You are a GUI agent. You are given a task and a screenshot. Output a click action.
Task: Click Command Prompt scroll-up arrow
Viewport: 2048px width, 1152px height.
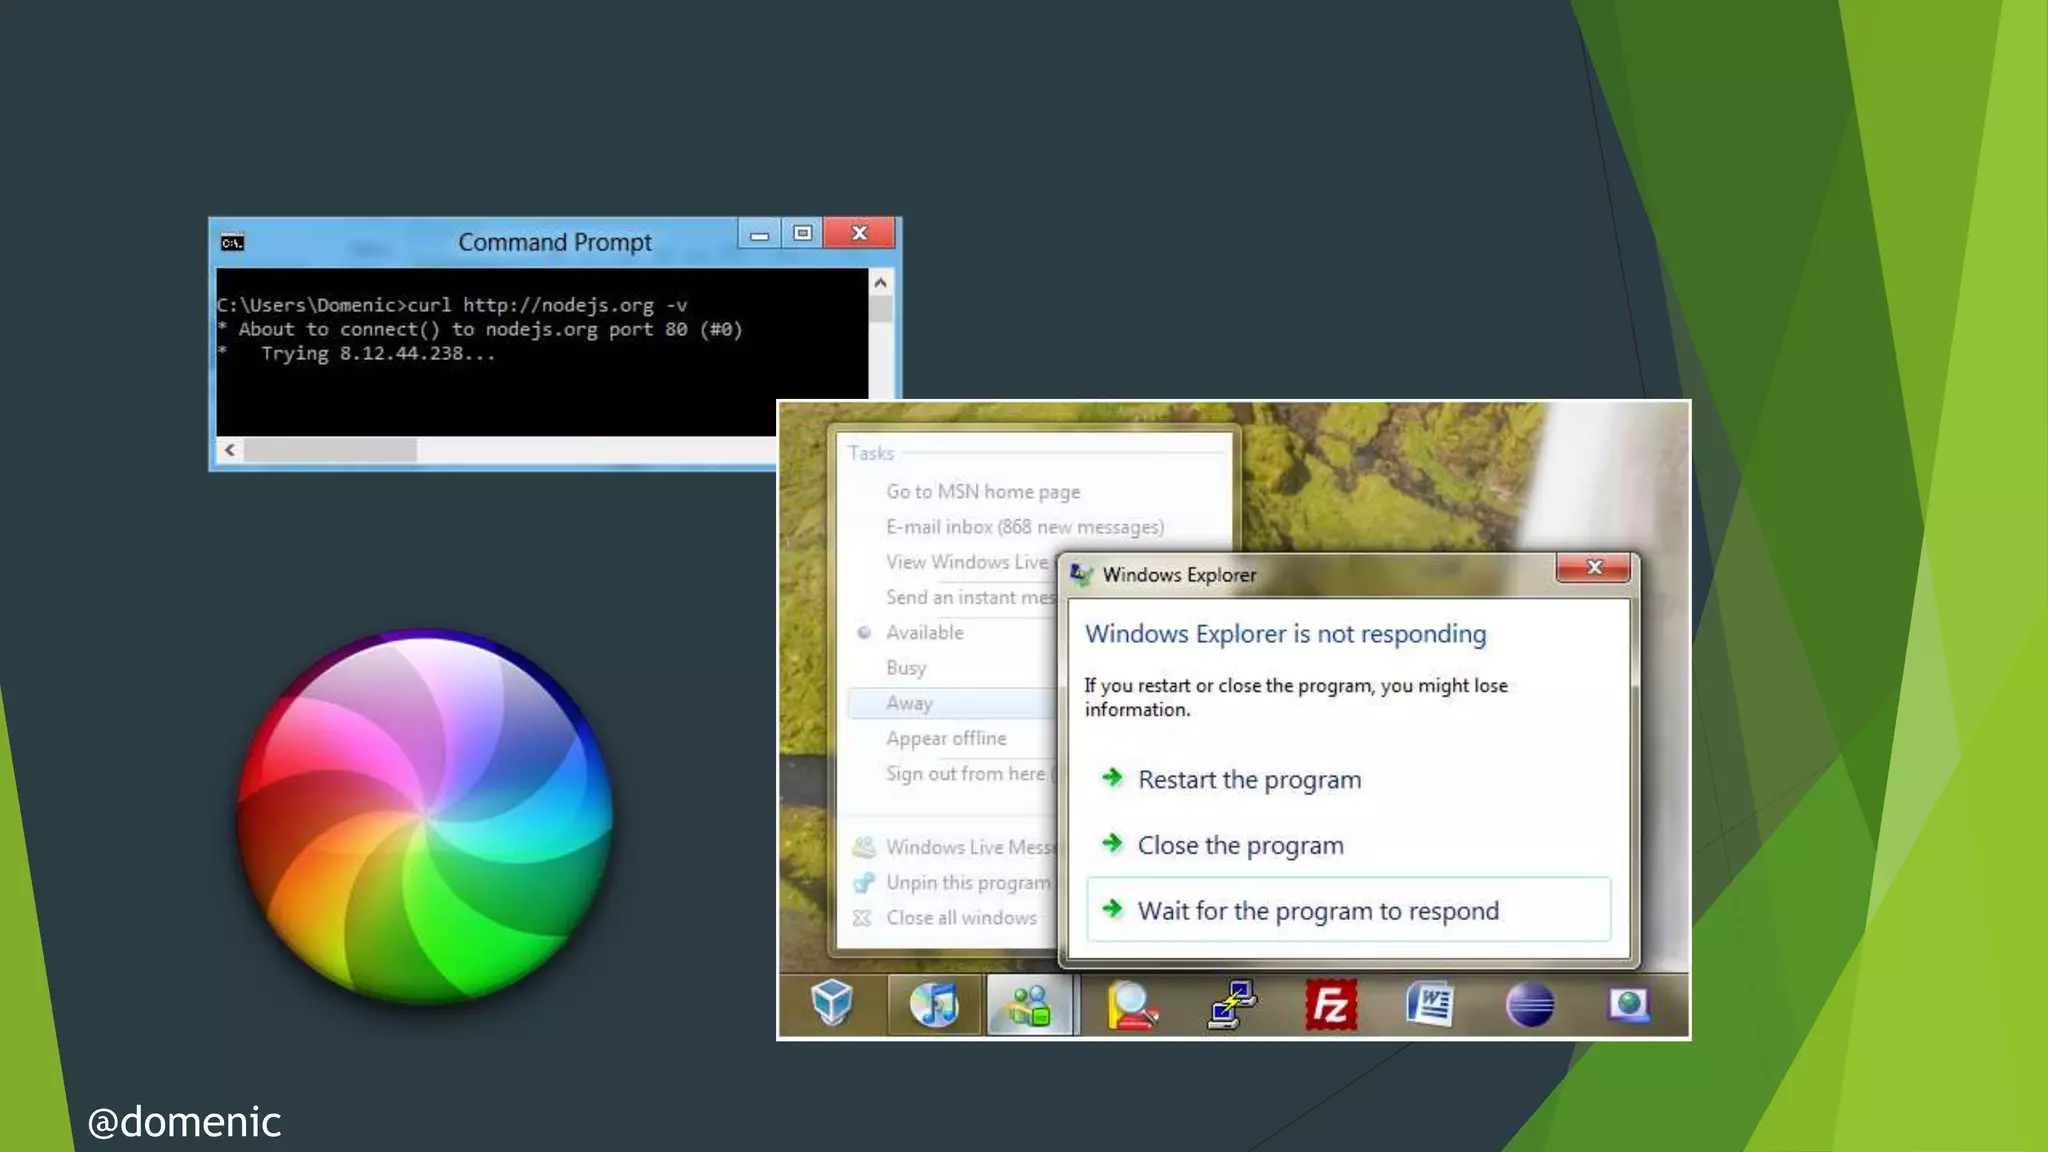880,283
